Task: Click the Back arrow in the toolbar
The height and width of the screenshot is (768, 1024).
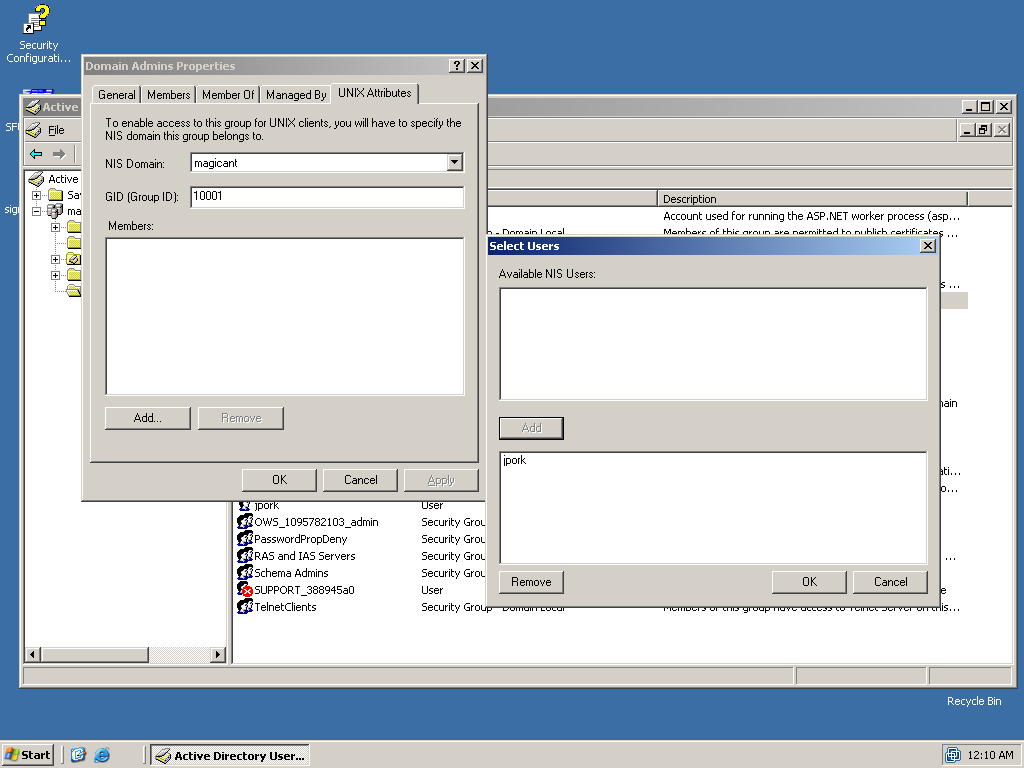Action: click(36, 154)
